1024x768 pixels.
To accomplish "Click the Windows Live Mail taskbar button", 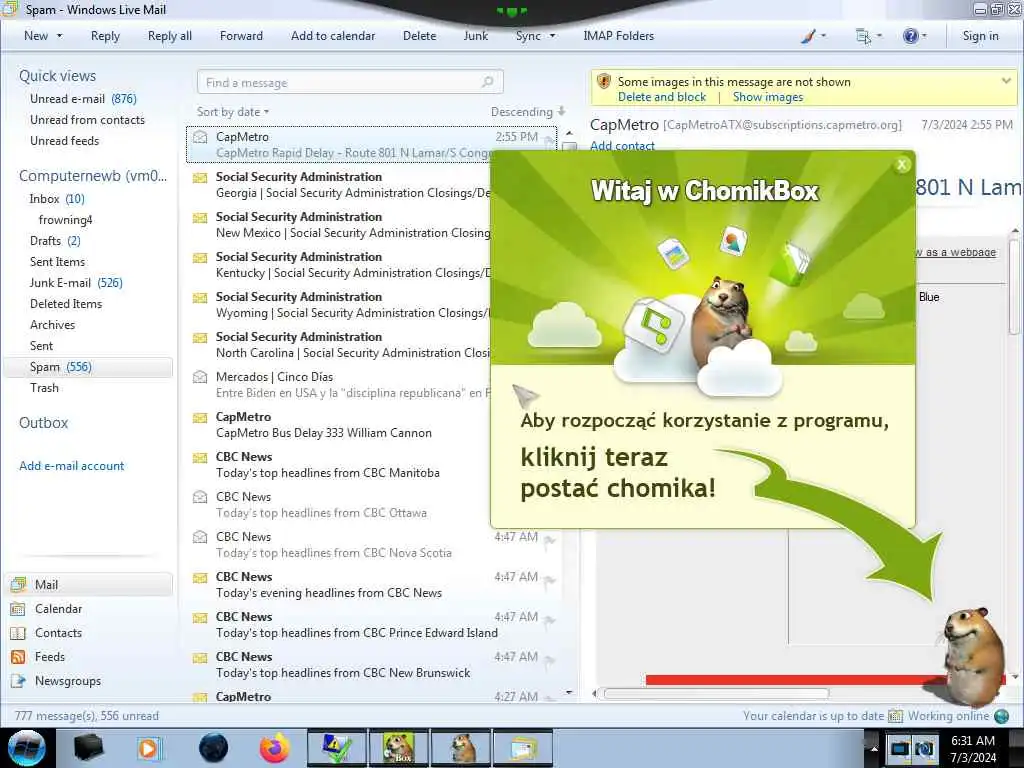I will [x=524, y=748].
